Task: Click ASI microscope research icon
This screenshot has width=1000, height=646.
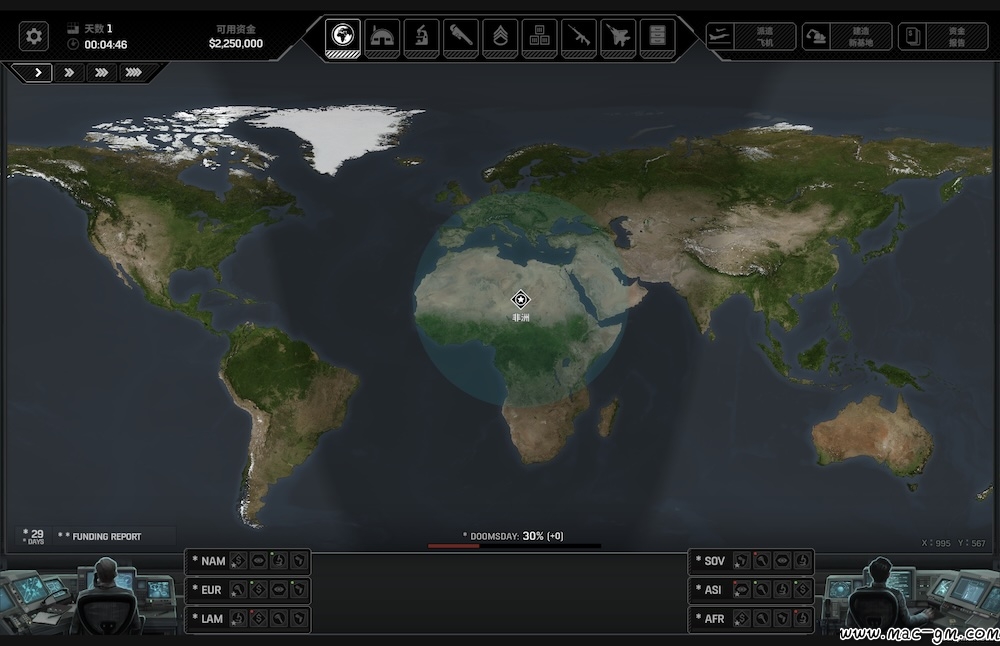Action: [x=783, y=589]
